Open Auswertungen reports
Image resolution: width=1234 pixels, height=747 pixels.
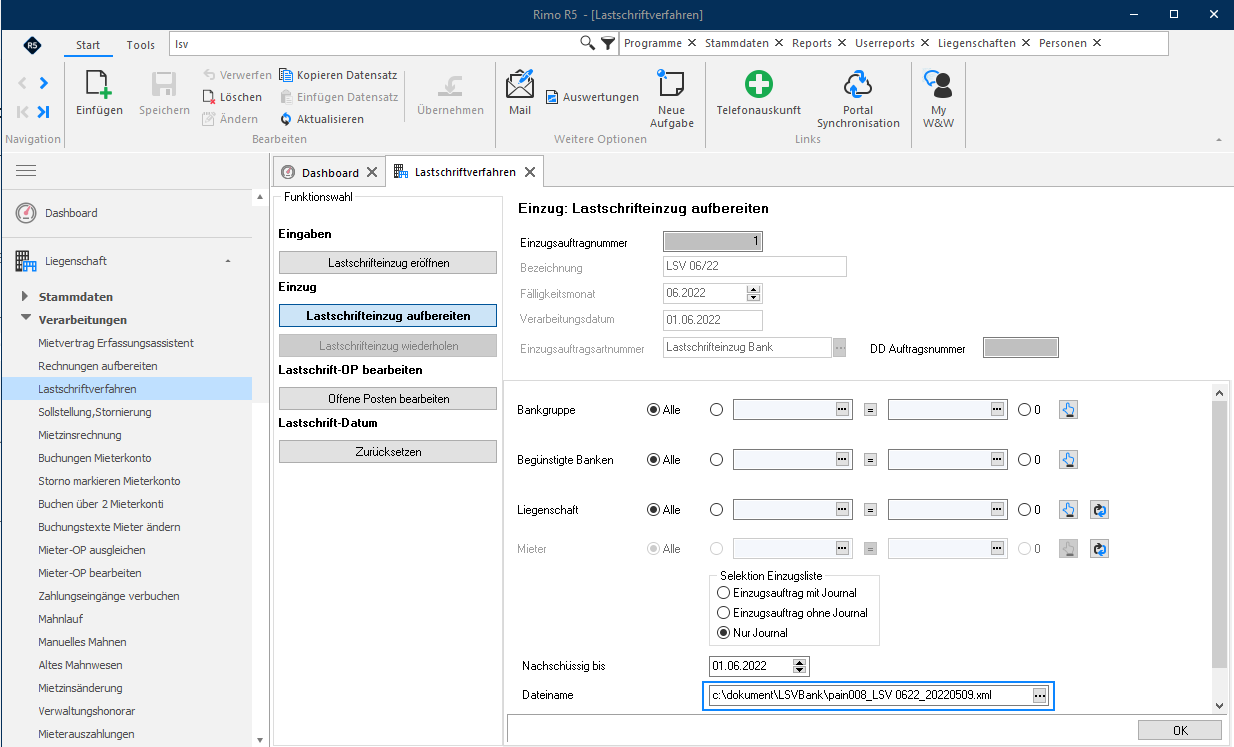592,97
